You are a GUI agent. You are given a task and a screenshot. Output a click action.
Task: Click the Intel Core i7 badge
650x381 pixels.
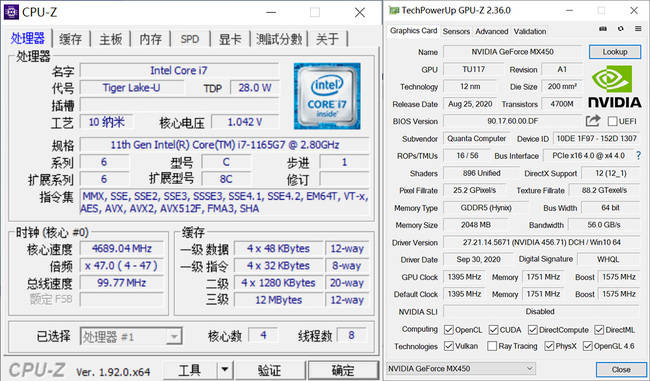click(327, 96)
